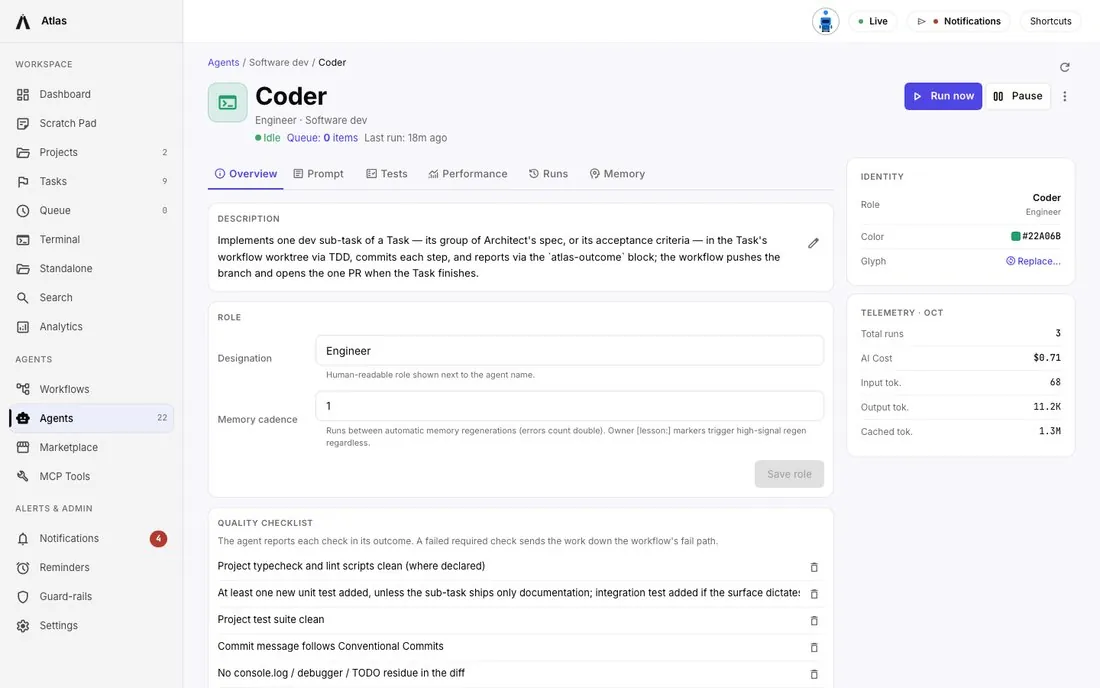Open Marketplace in the sidebar
Viewport: 1100px width, 688px height.
[x=91, y=447]
